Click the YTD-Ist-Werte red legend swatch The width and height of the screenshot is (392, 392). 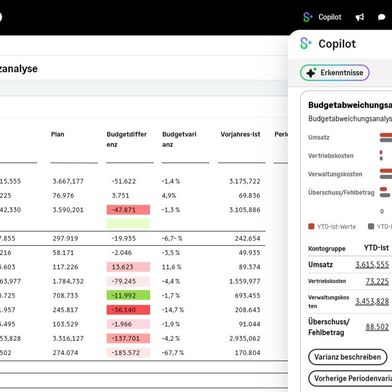pos(311,226)
